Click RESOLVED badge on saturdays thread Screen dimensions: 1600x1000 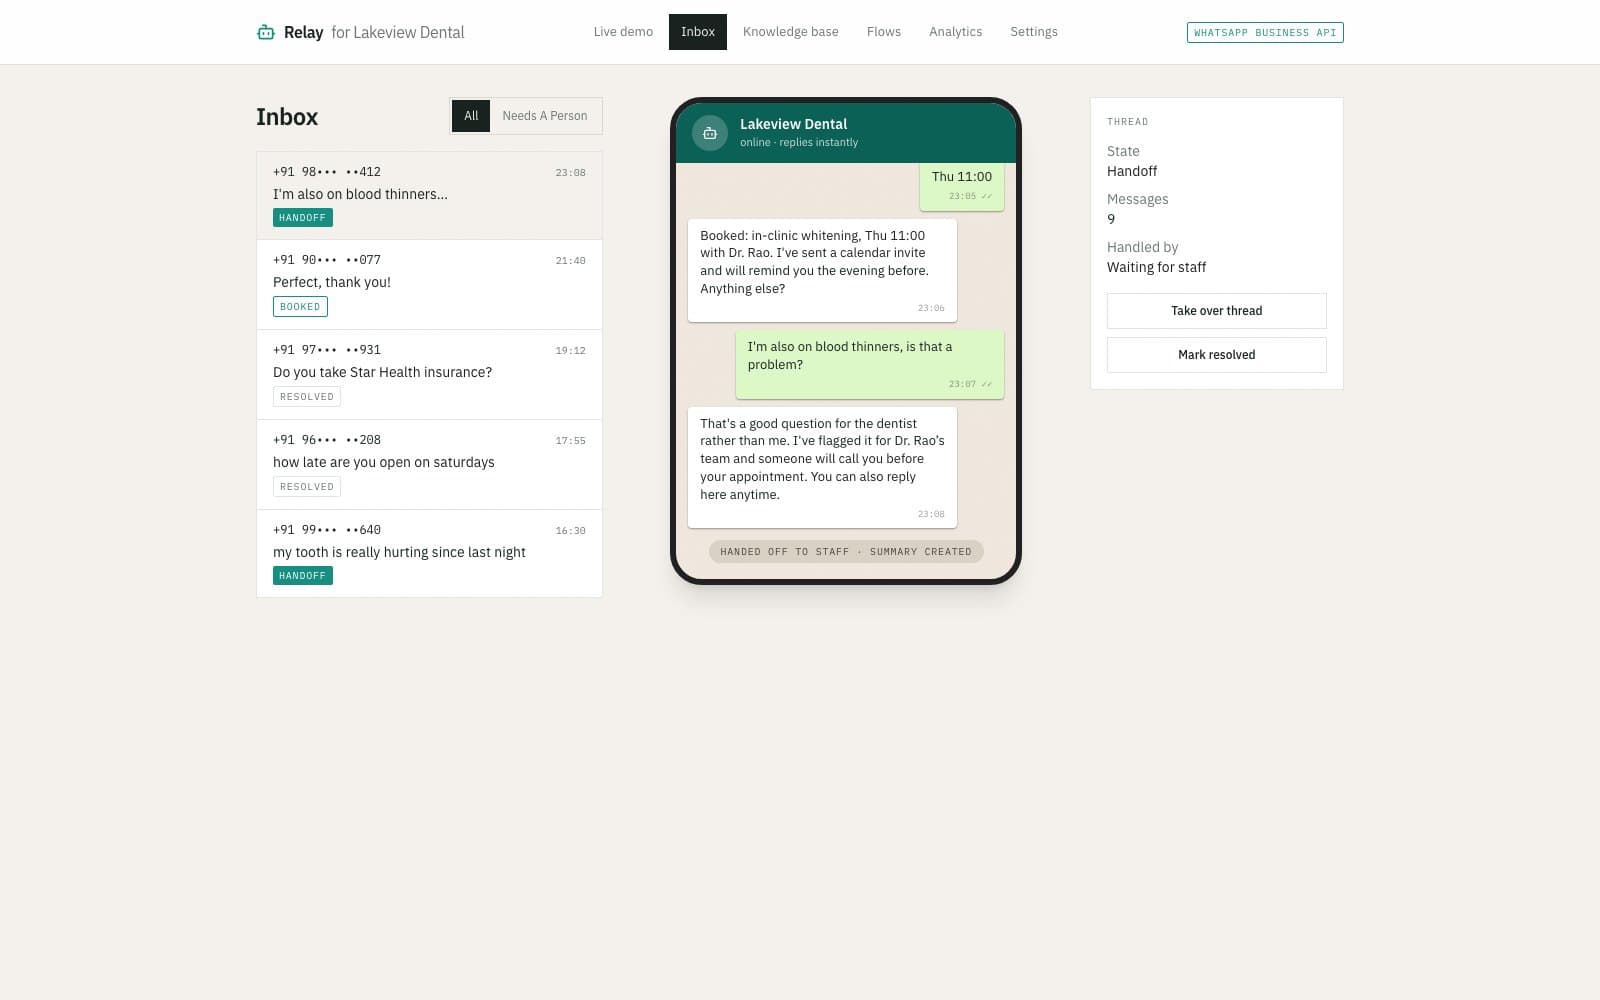pos(307,487)
